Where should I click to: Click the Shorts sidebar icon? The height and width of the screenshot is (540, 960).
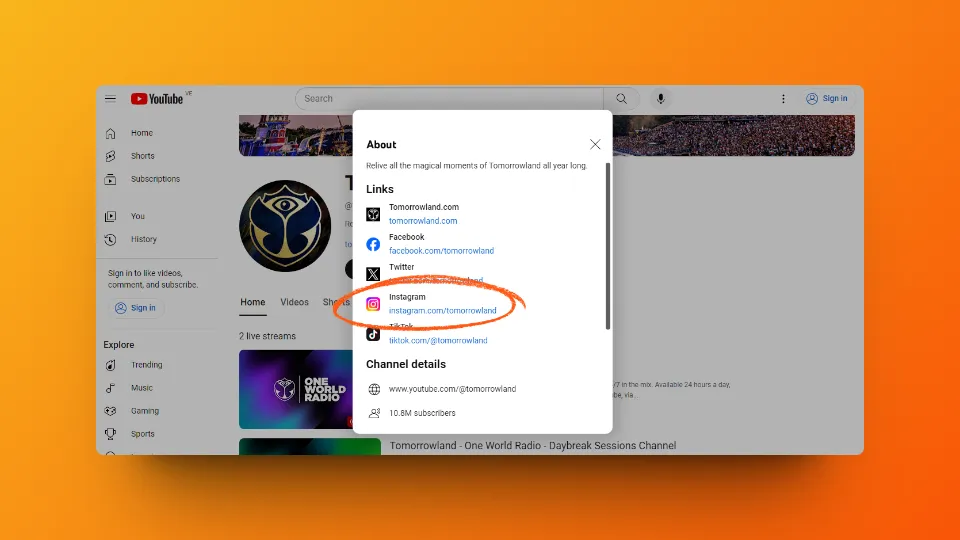pyautogui.click(x=110, y=156)
